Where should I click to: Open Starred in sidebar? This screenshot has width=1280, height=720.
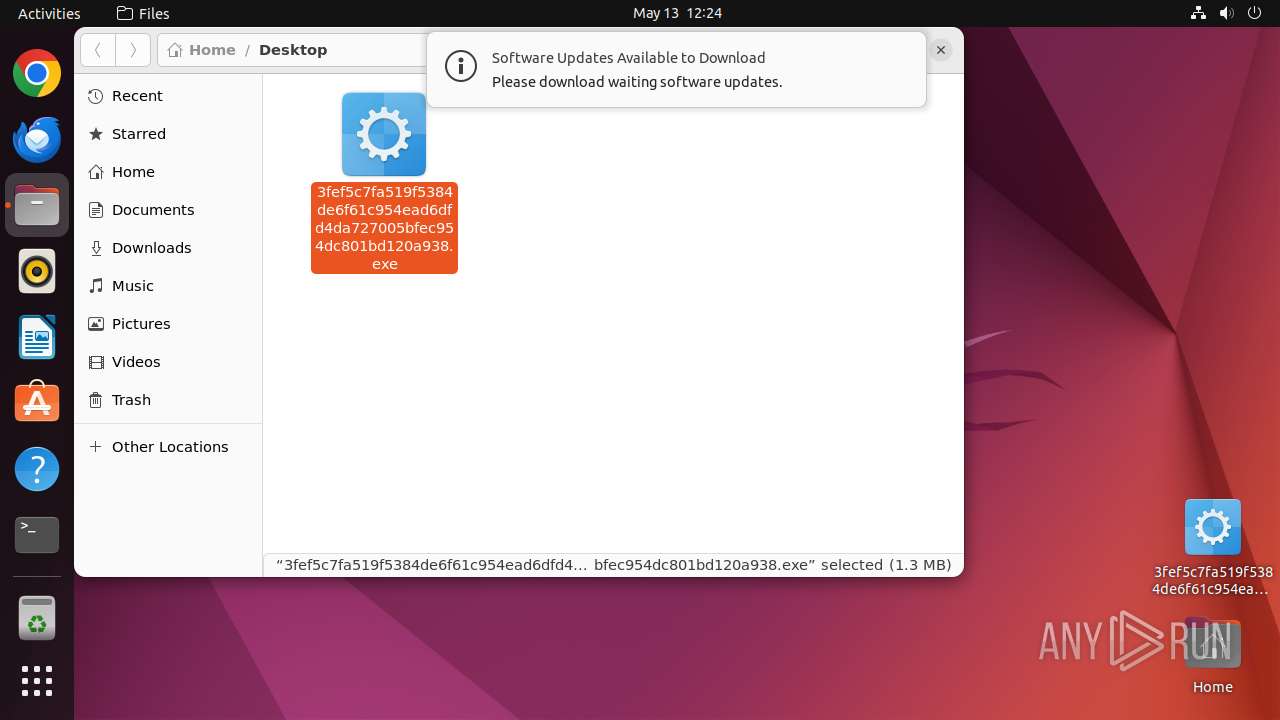(168, 134)
